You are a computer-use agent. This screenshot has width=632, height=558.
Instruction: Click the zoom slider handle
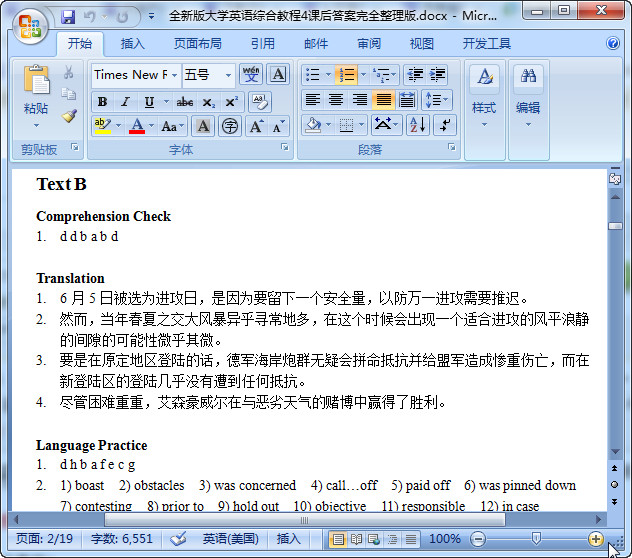coord(536,538)
